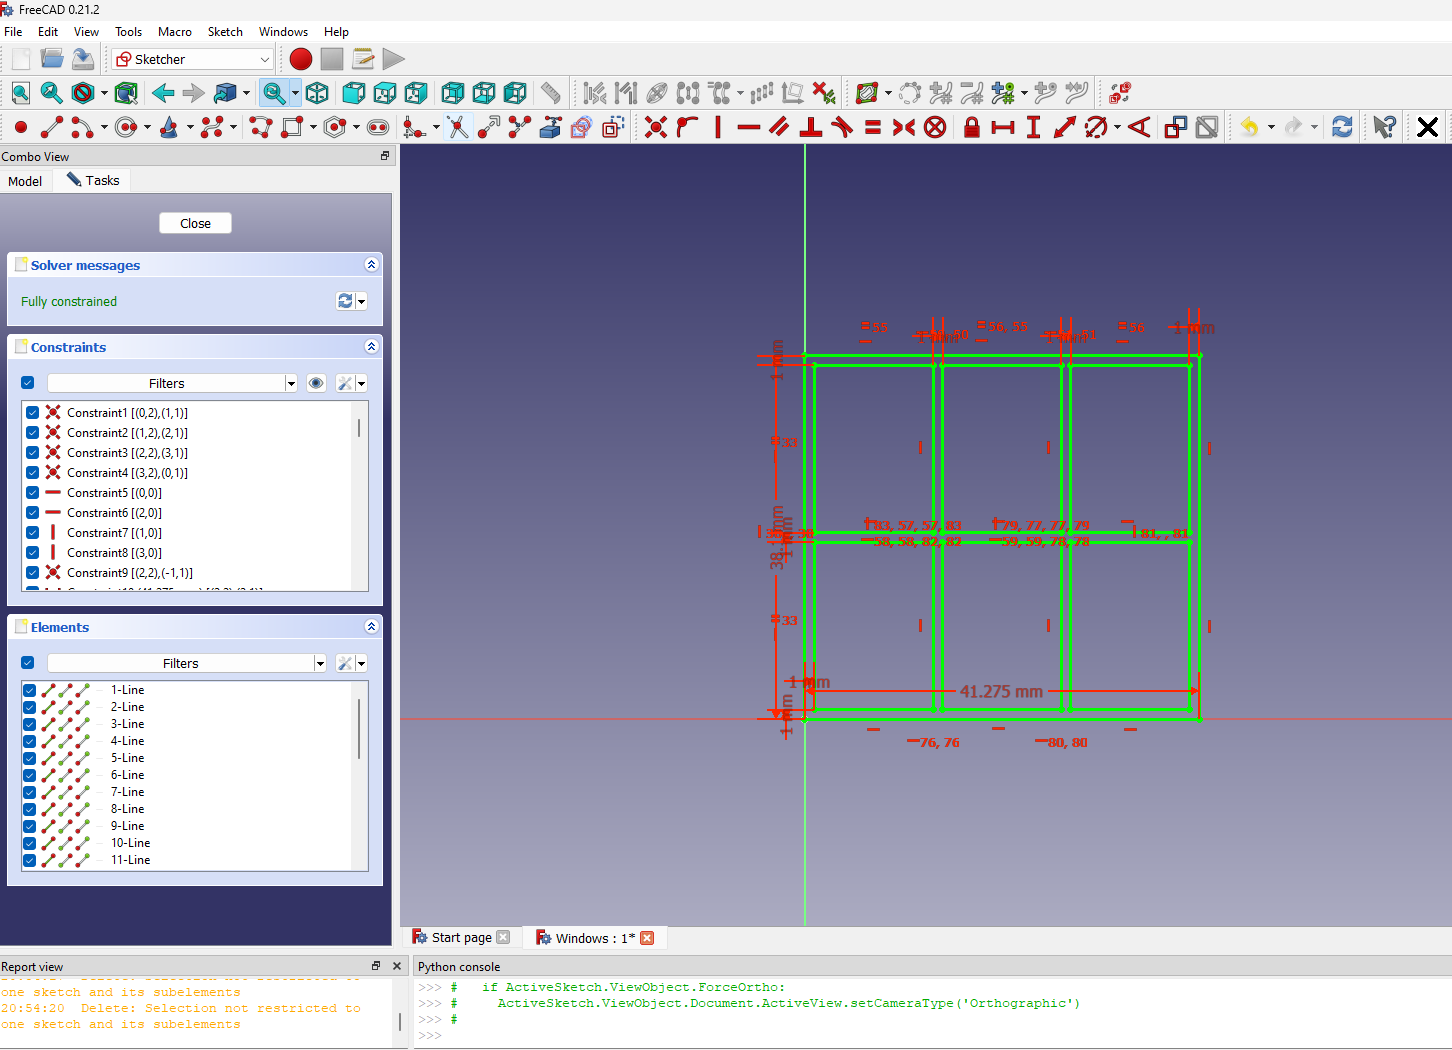Viewport: 1452px width, 1050px height.
Task: Select the Split edge tool
Action: click(x=520, y=127)
